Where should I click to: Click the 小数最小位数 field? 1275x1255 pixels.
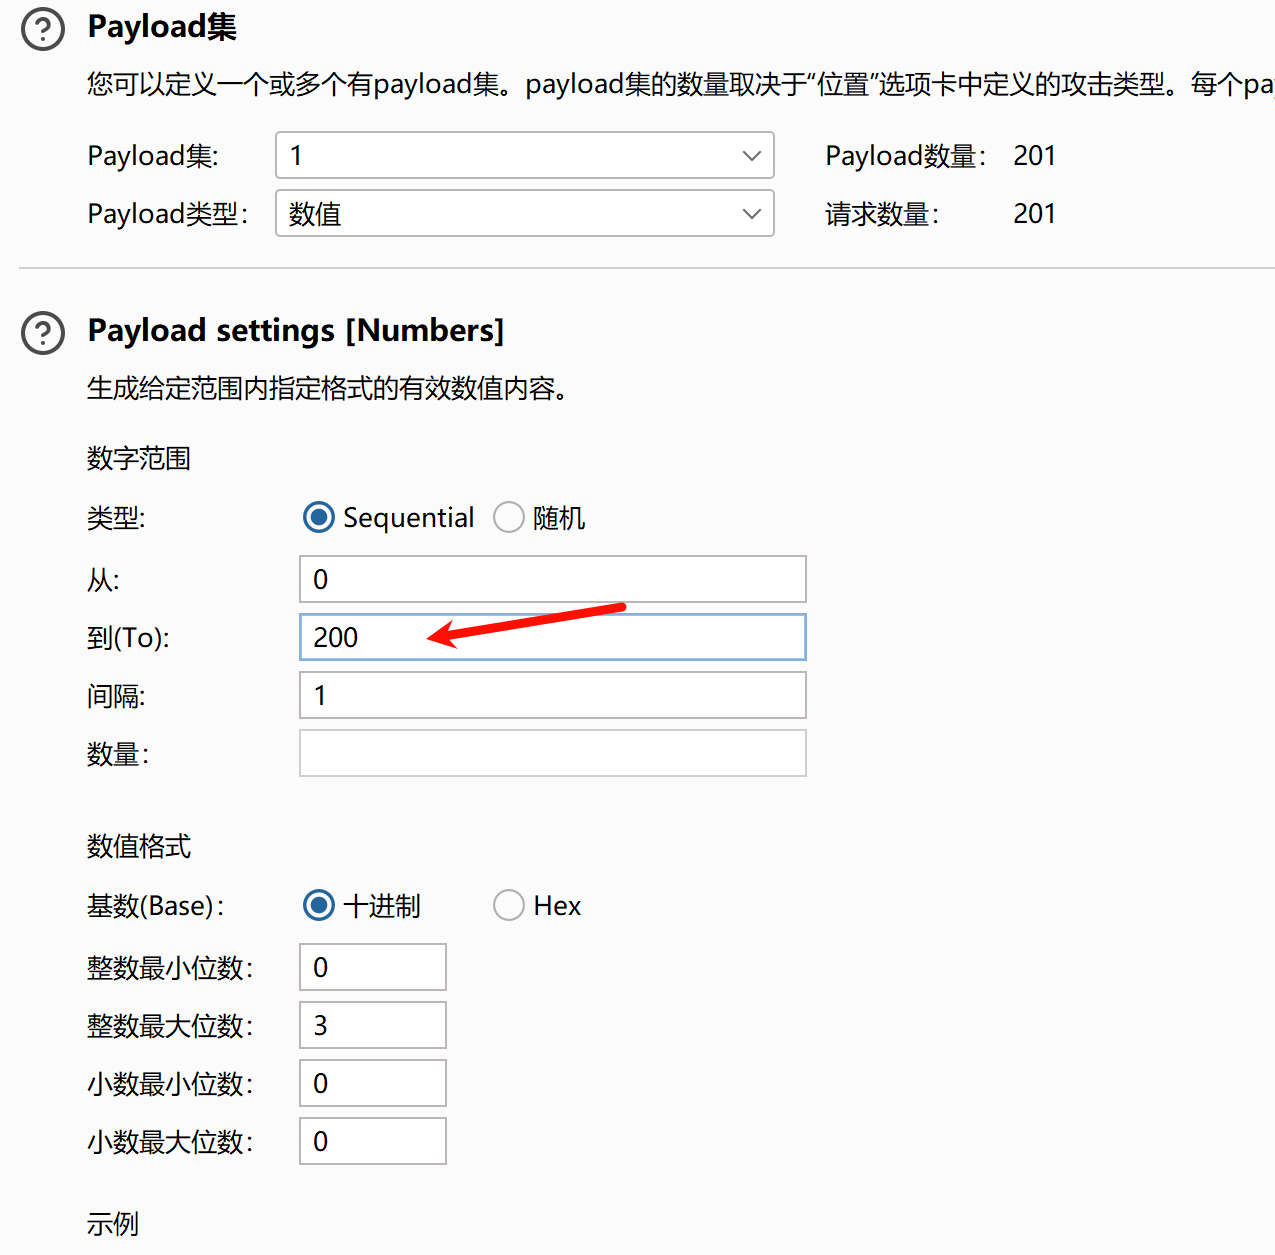click(x=372, y=1083)
